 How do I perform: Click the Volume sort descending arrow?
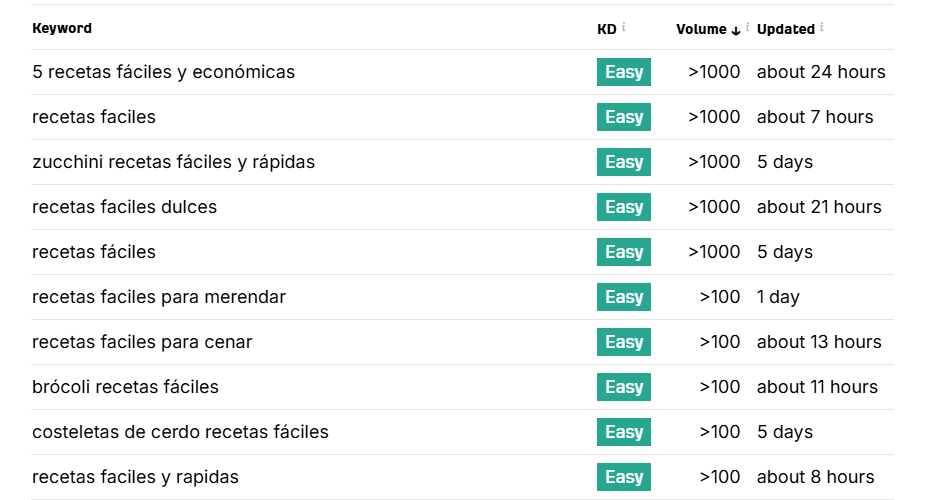pyautogui.click(x=736, y=30)
